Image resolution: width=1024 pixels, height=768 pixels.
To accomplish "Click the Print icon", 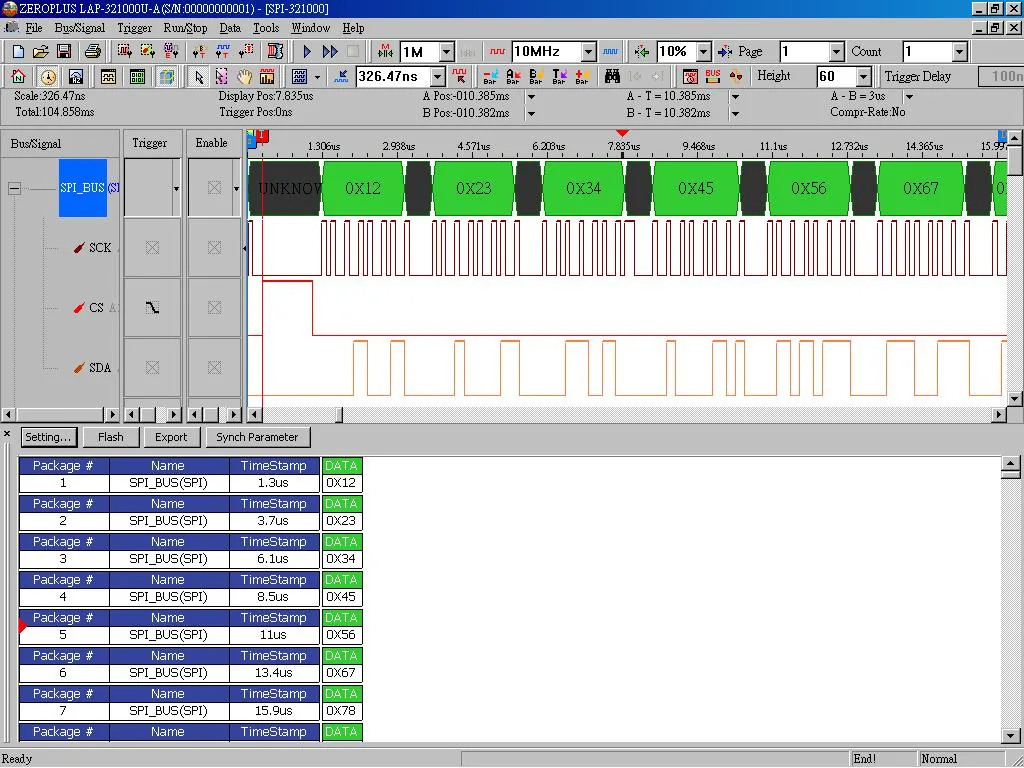I will click(93, 52).
